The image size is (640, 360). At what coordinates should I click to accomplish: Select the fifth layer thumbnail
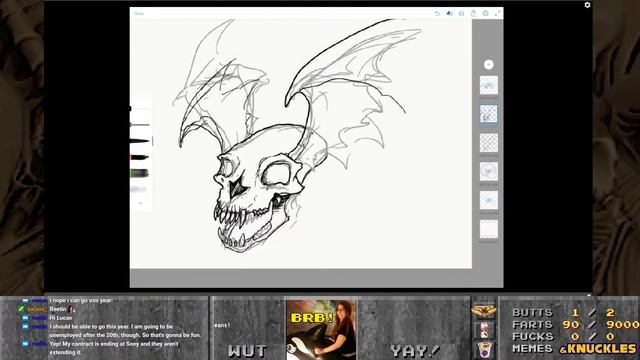coord(489,200)
